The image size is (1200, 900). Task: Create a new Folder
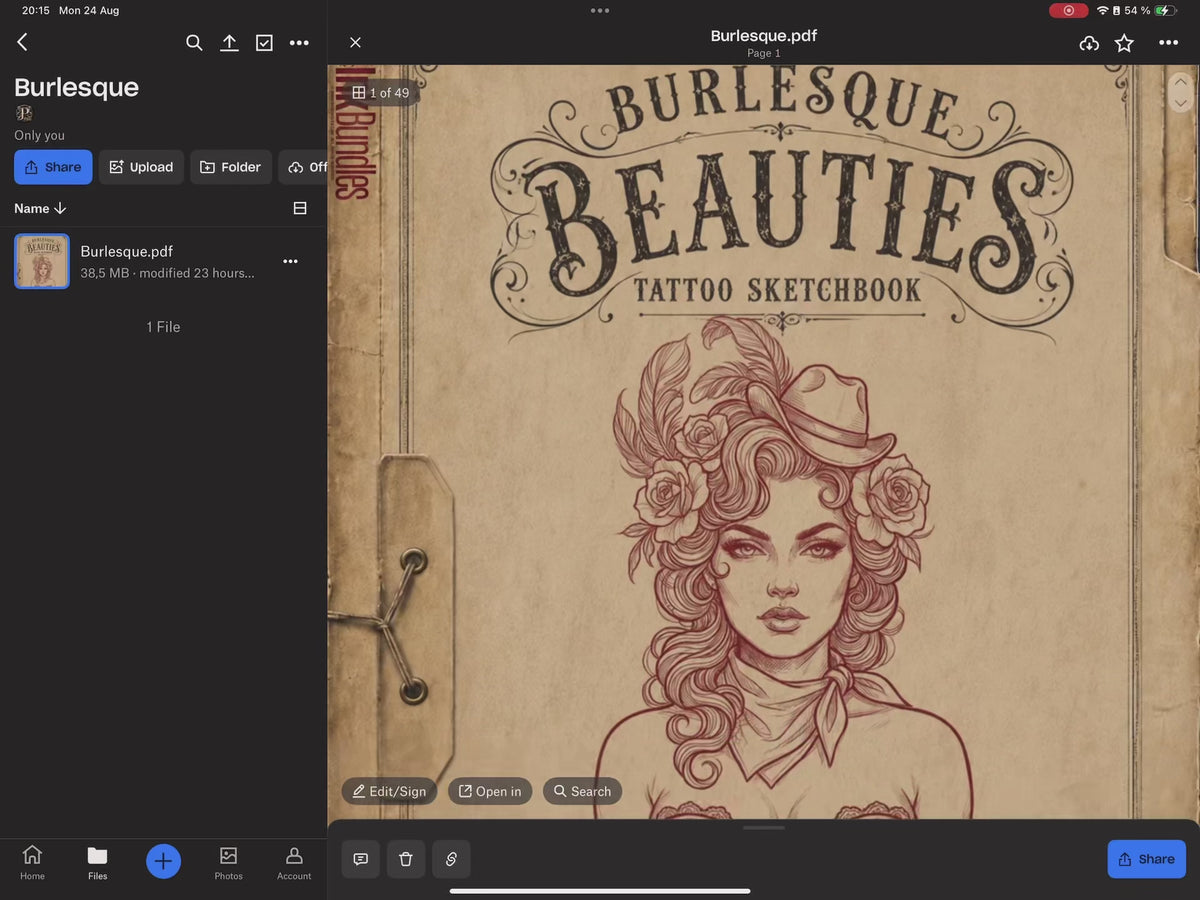231,167
